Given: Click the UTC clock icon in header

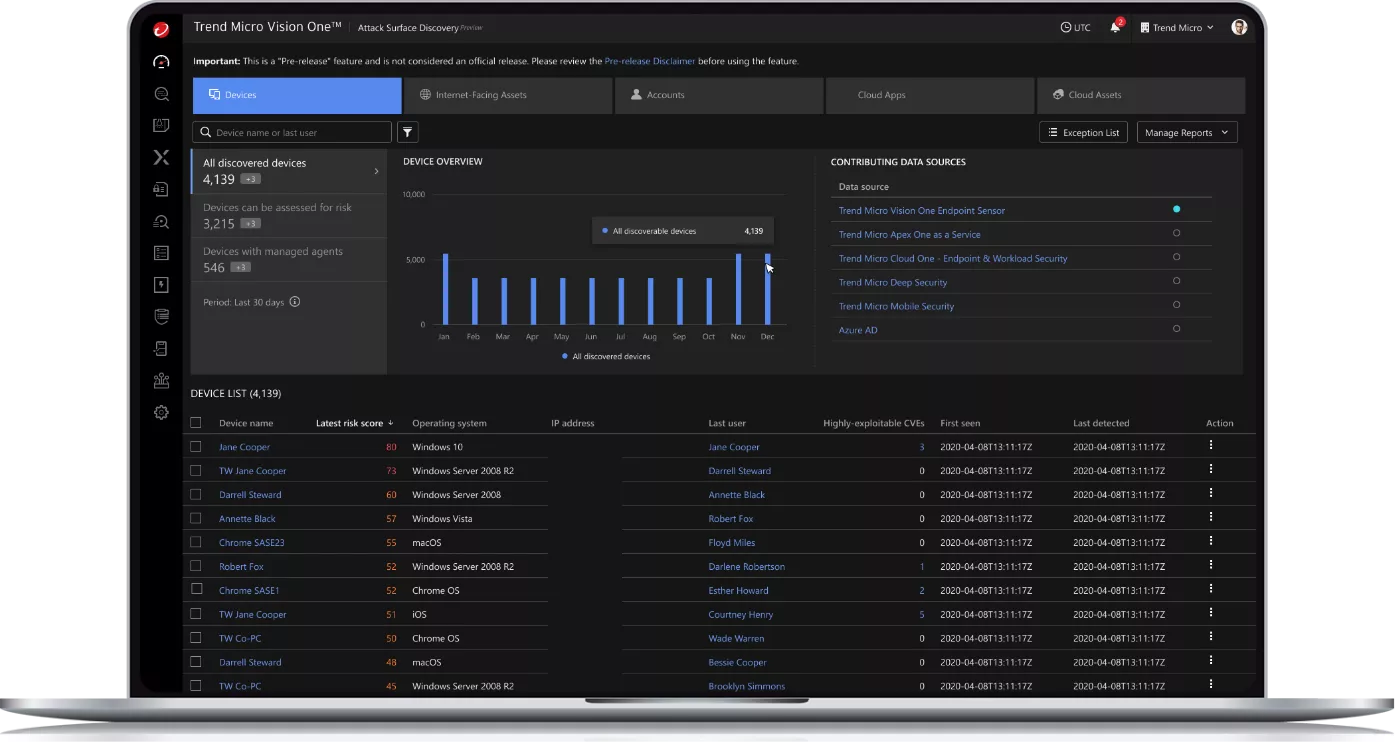Looking at the screenshot, I should [1066, 28].
